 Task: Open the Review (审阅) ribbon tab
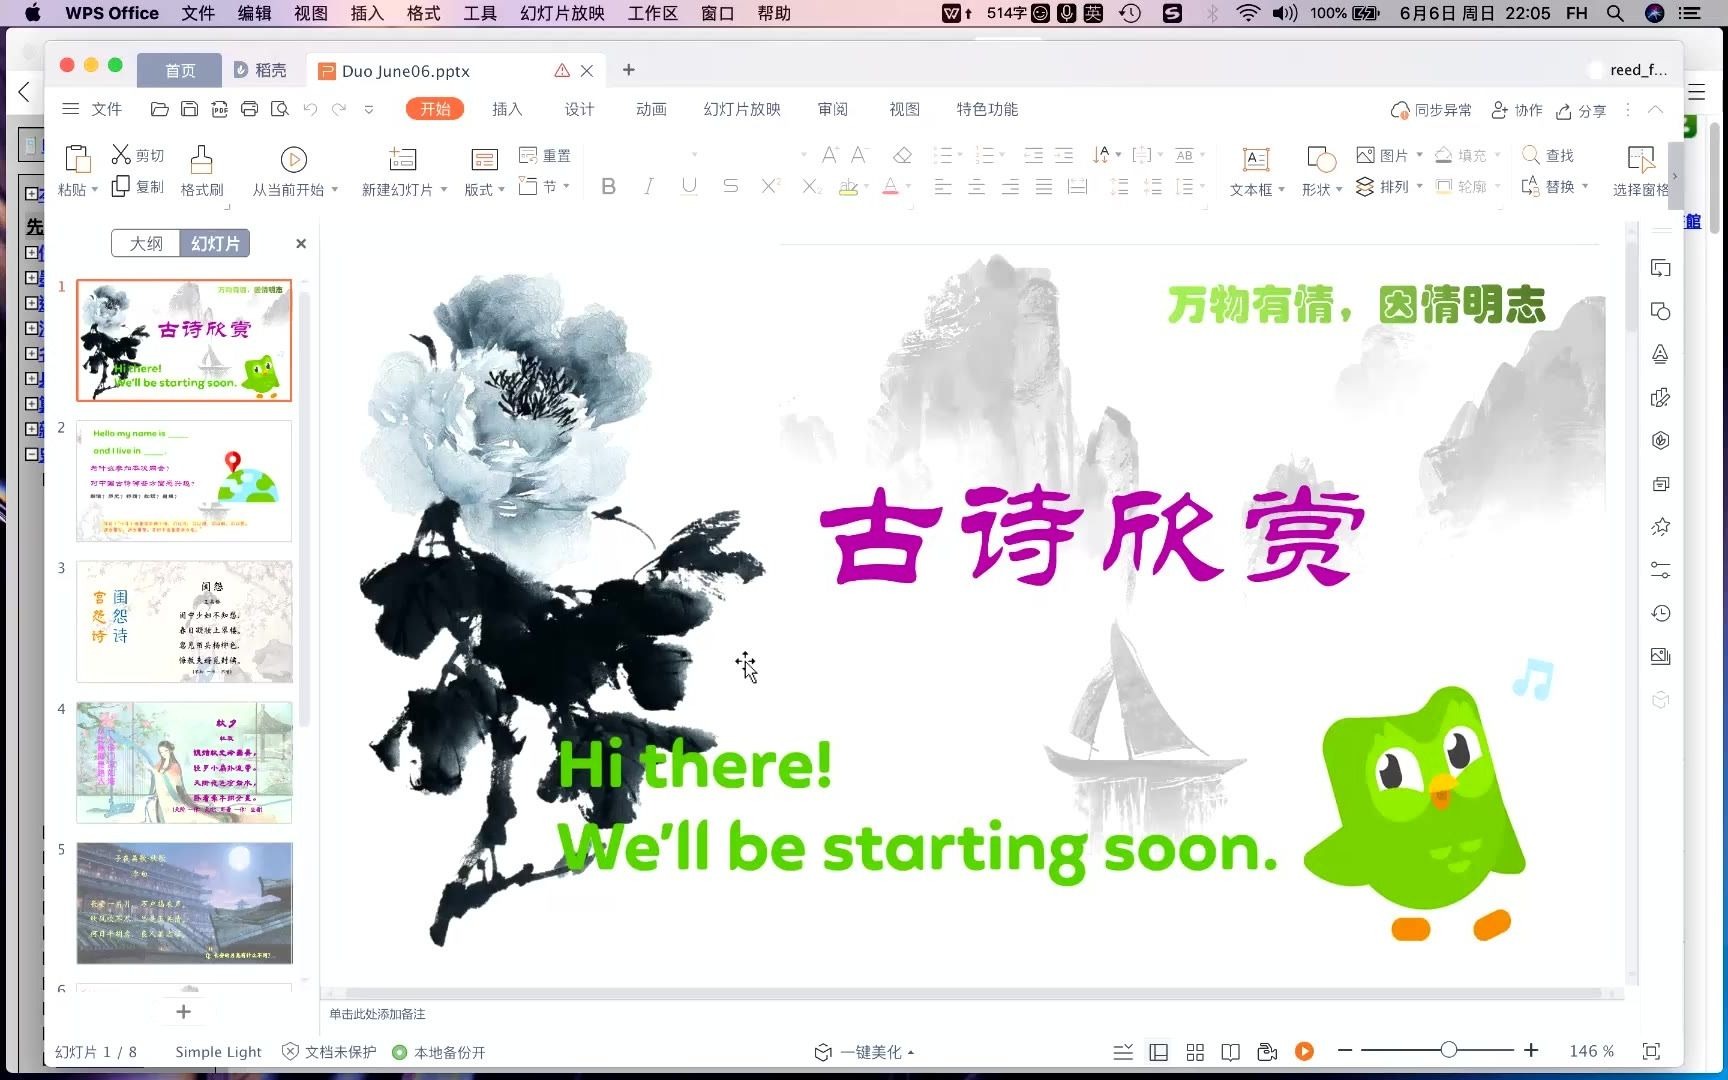(832, 109)
